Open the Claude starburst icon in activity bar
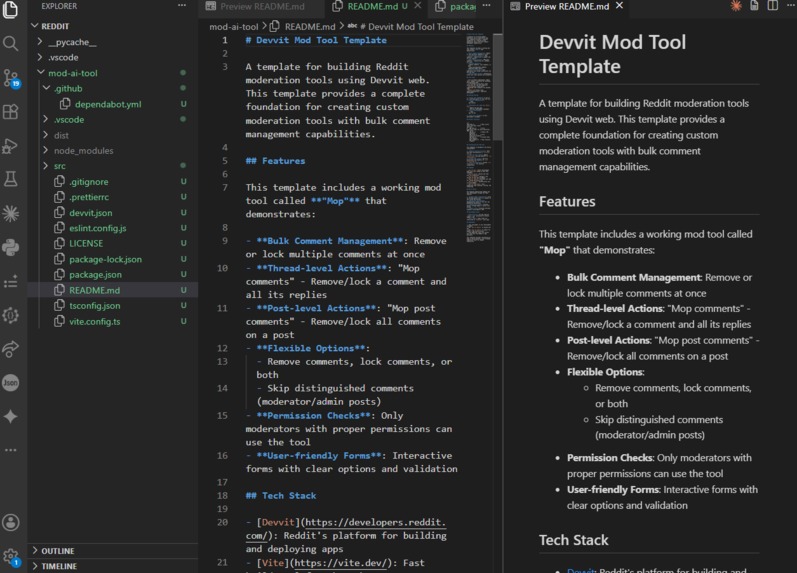This screenshot has width=797, height=573. pyautogui.click(x=11, y=214)
